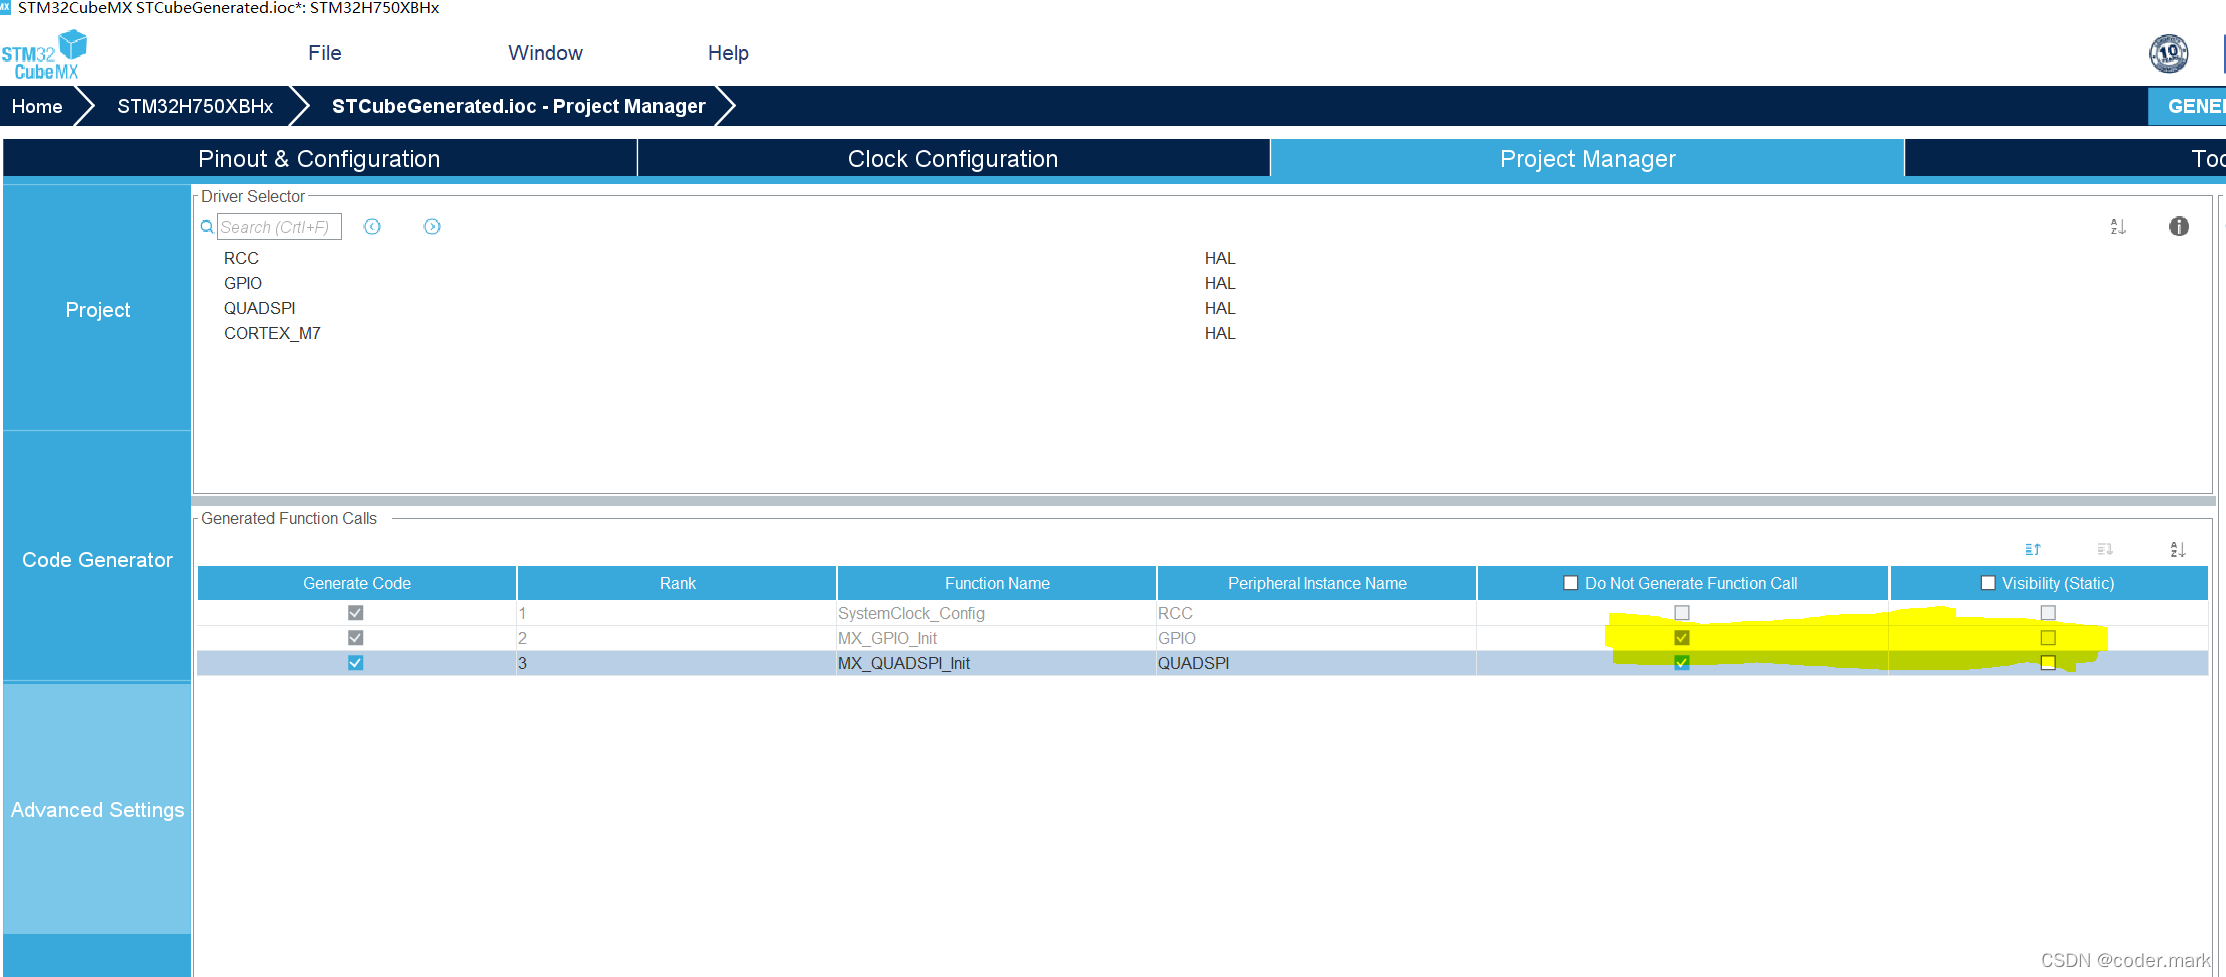This screenshot has height=977, width=2226.
Task: Click the STCubeGenerated.ioc Project Manager breadcrumb
Action: coord(518,106)
